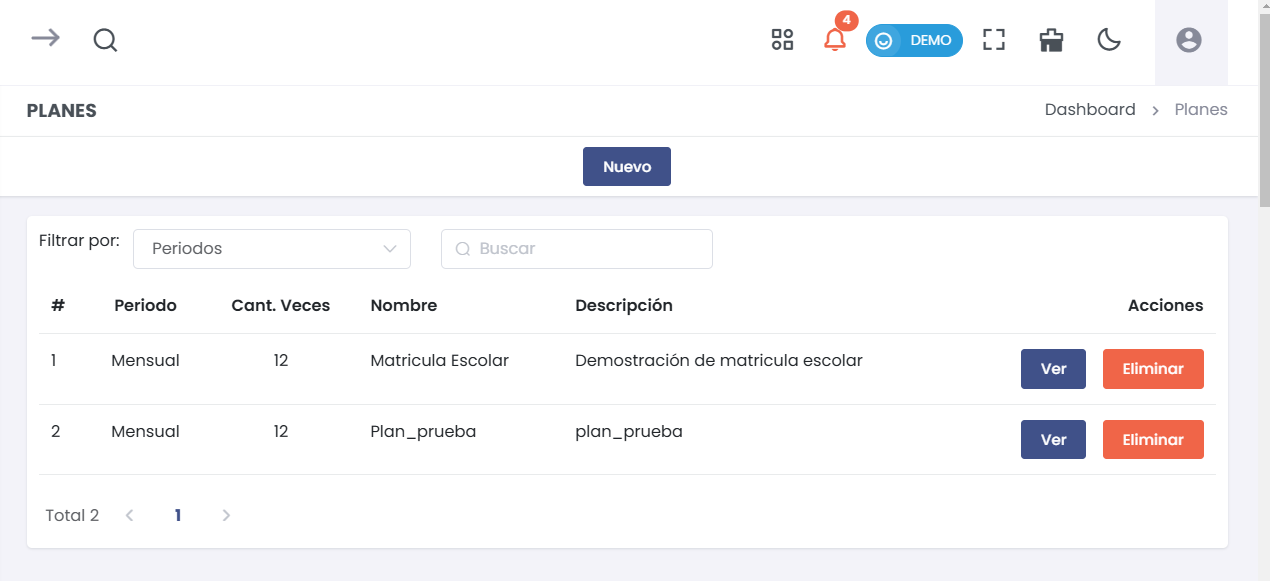Click the gift box icon
This screenshot has height=581, width=1270.
pos(1051,40)
